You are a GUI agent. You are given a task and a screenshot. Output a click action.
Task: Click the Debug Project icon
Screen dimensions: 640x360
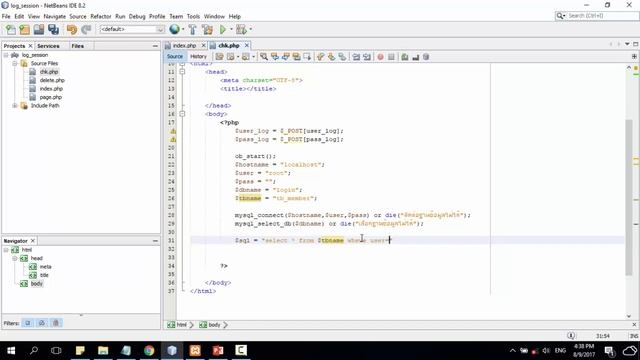click(x=241, y=29)
